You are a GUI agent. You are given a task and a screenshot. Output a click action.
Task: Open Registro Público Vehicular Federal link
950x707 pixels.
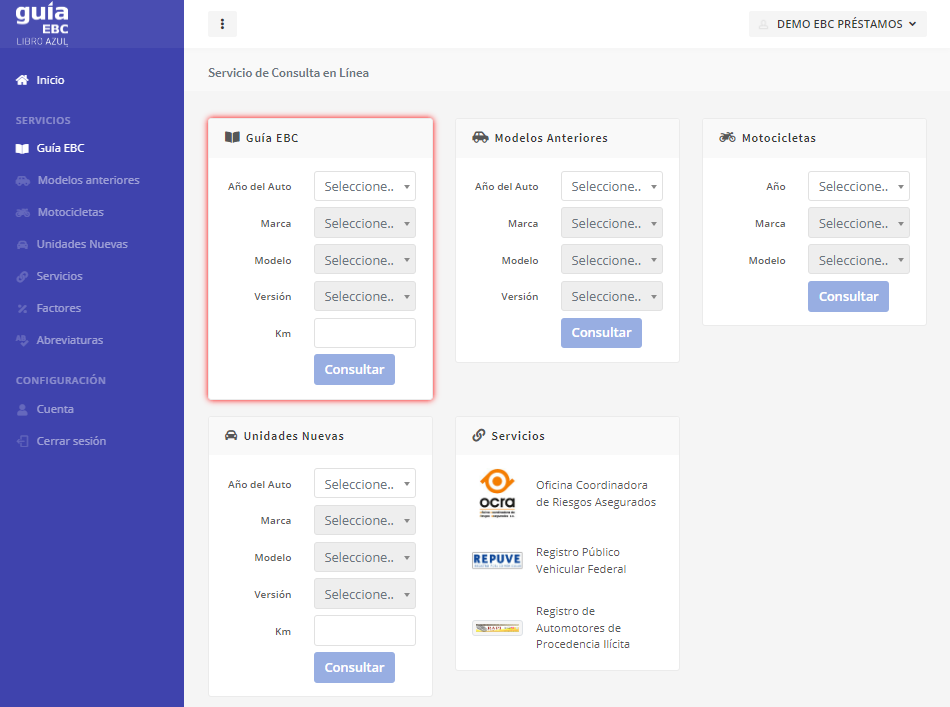click(x=581, y=560)
